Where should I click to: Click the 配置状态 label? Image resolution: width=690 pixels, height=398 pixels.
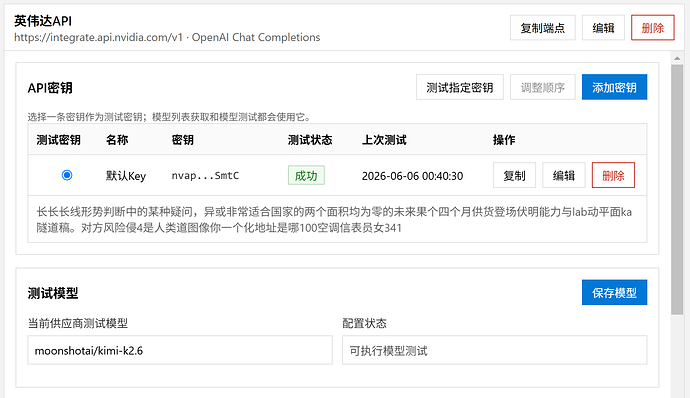364,323
